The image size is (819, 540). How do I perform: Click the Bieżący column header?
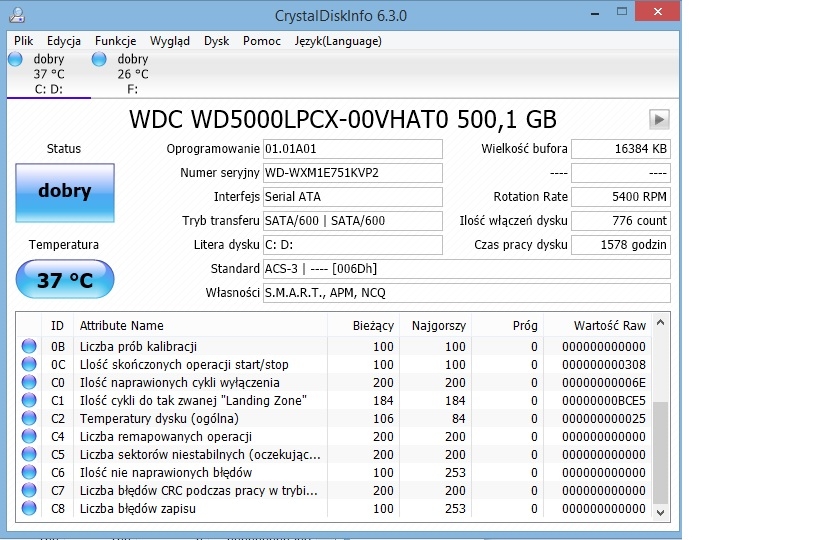[364, 325]
